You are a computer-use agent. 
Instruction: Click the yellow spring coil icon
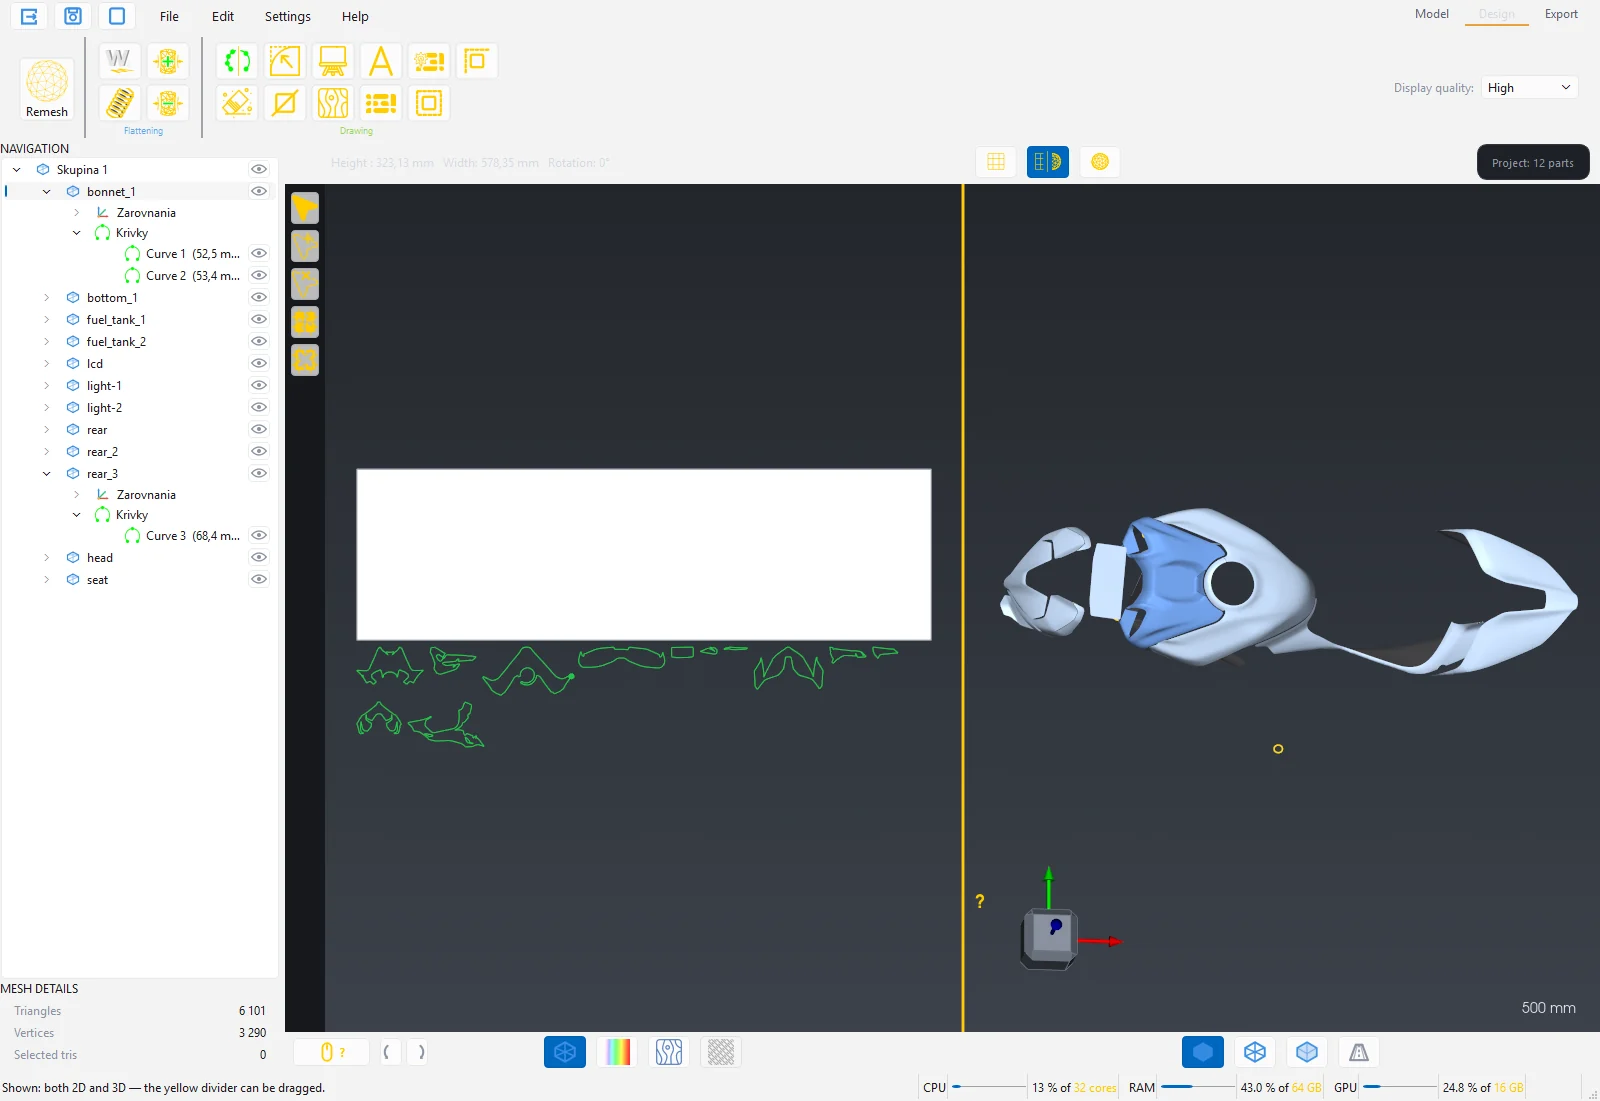click(x=119, y=103)
